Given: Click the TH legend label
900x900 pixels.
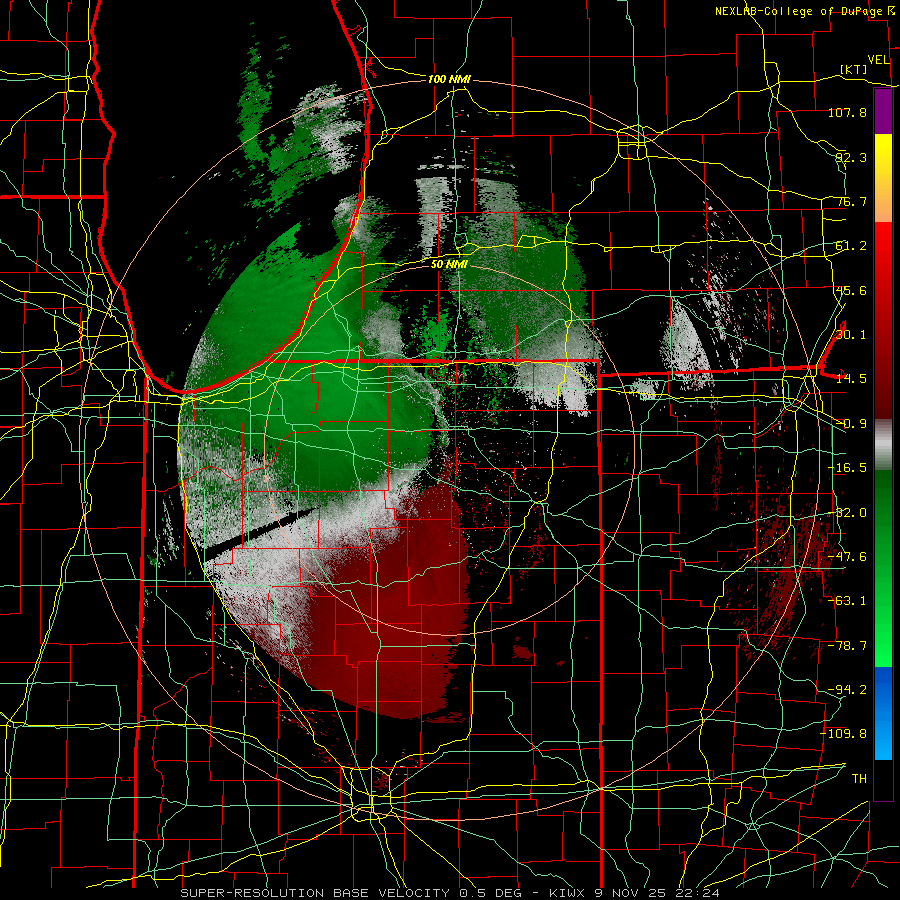Looking at the screenshot, I should pyautogui.click(x=859, y=779).
